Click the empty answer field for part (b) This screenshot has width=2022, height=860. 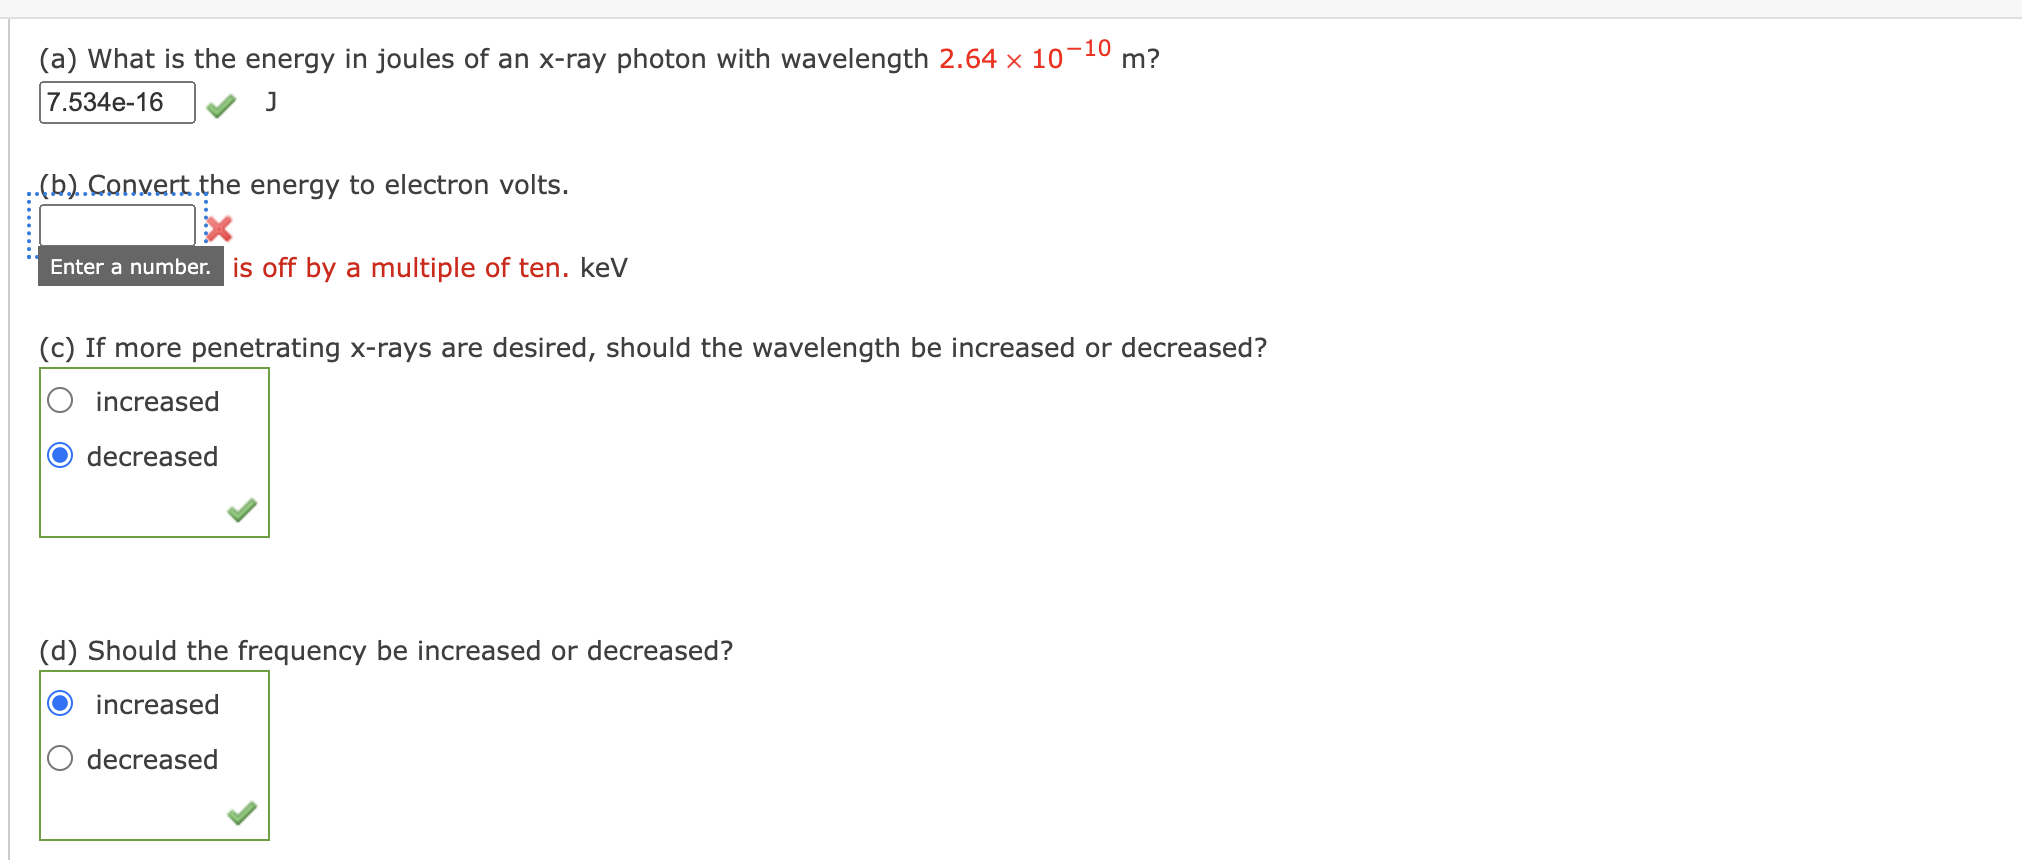click(x=116, y=224)
